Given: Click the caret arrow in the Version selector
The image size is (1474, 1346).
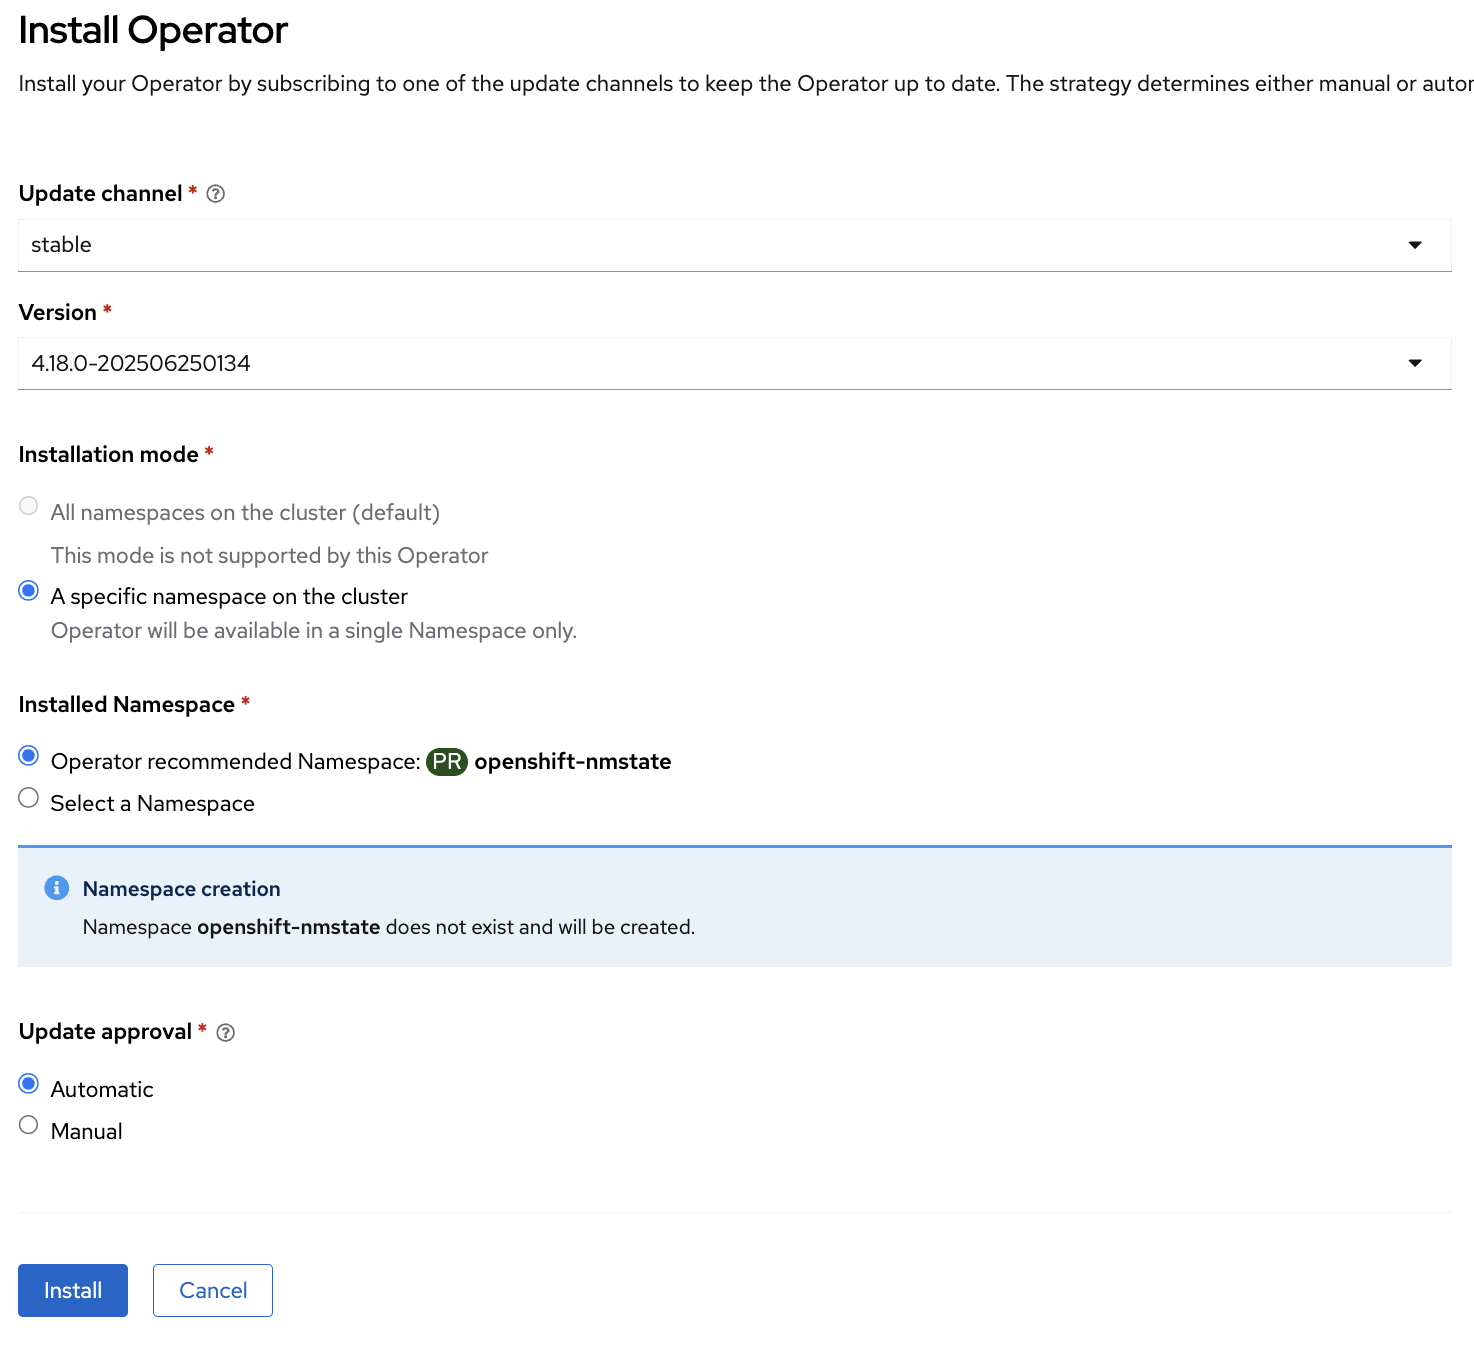Looking at the screenshot, I should click(1415, 363).
